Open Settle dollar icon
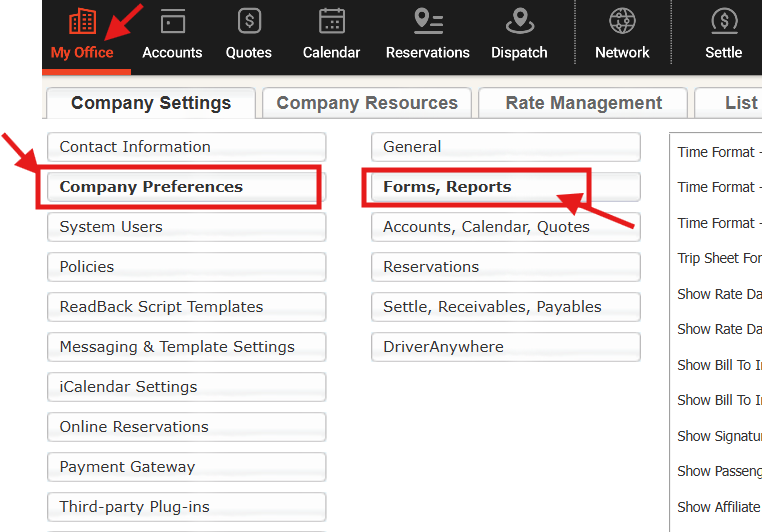 (724, 21)
